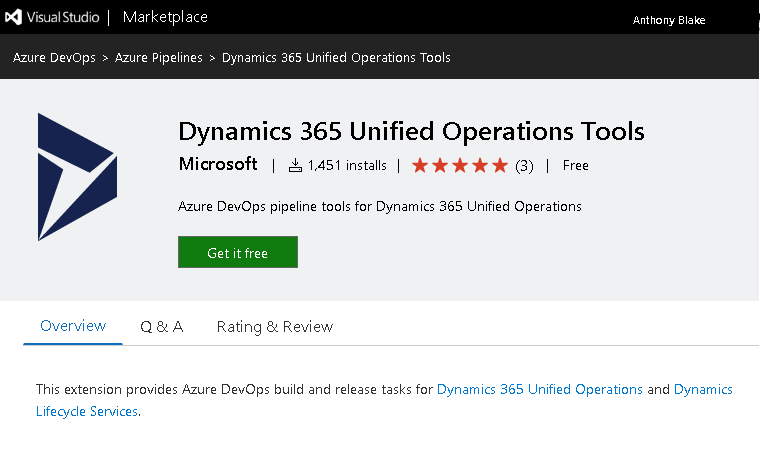760x460 pixels.
Task: Click the five-star rating stars
Action: click(x=459, y=165)
